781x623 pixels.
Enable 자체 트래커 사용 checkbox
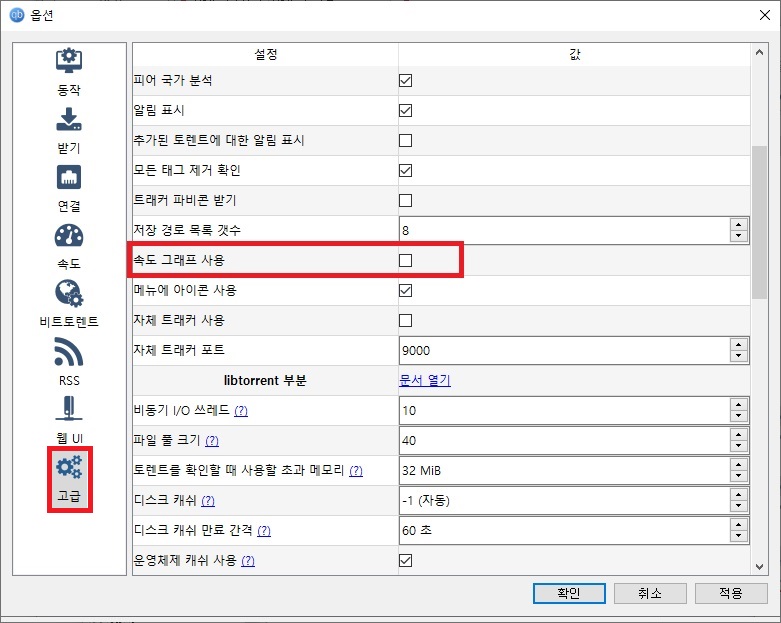[405, 320]
